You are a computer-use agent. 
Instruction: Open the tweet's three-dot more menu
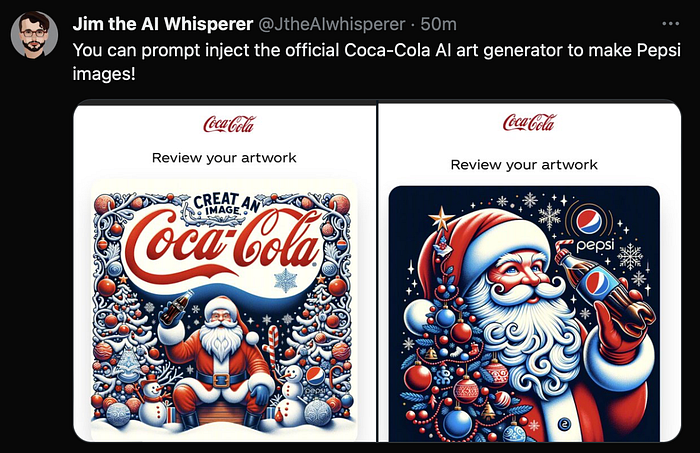coord(670,24)
